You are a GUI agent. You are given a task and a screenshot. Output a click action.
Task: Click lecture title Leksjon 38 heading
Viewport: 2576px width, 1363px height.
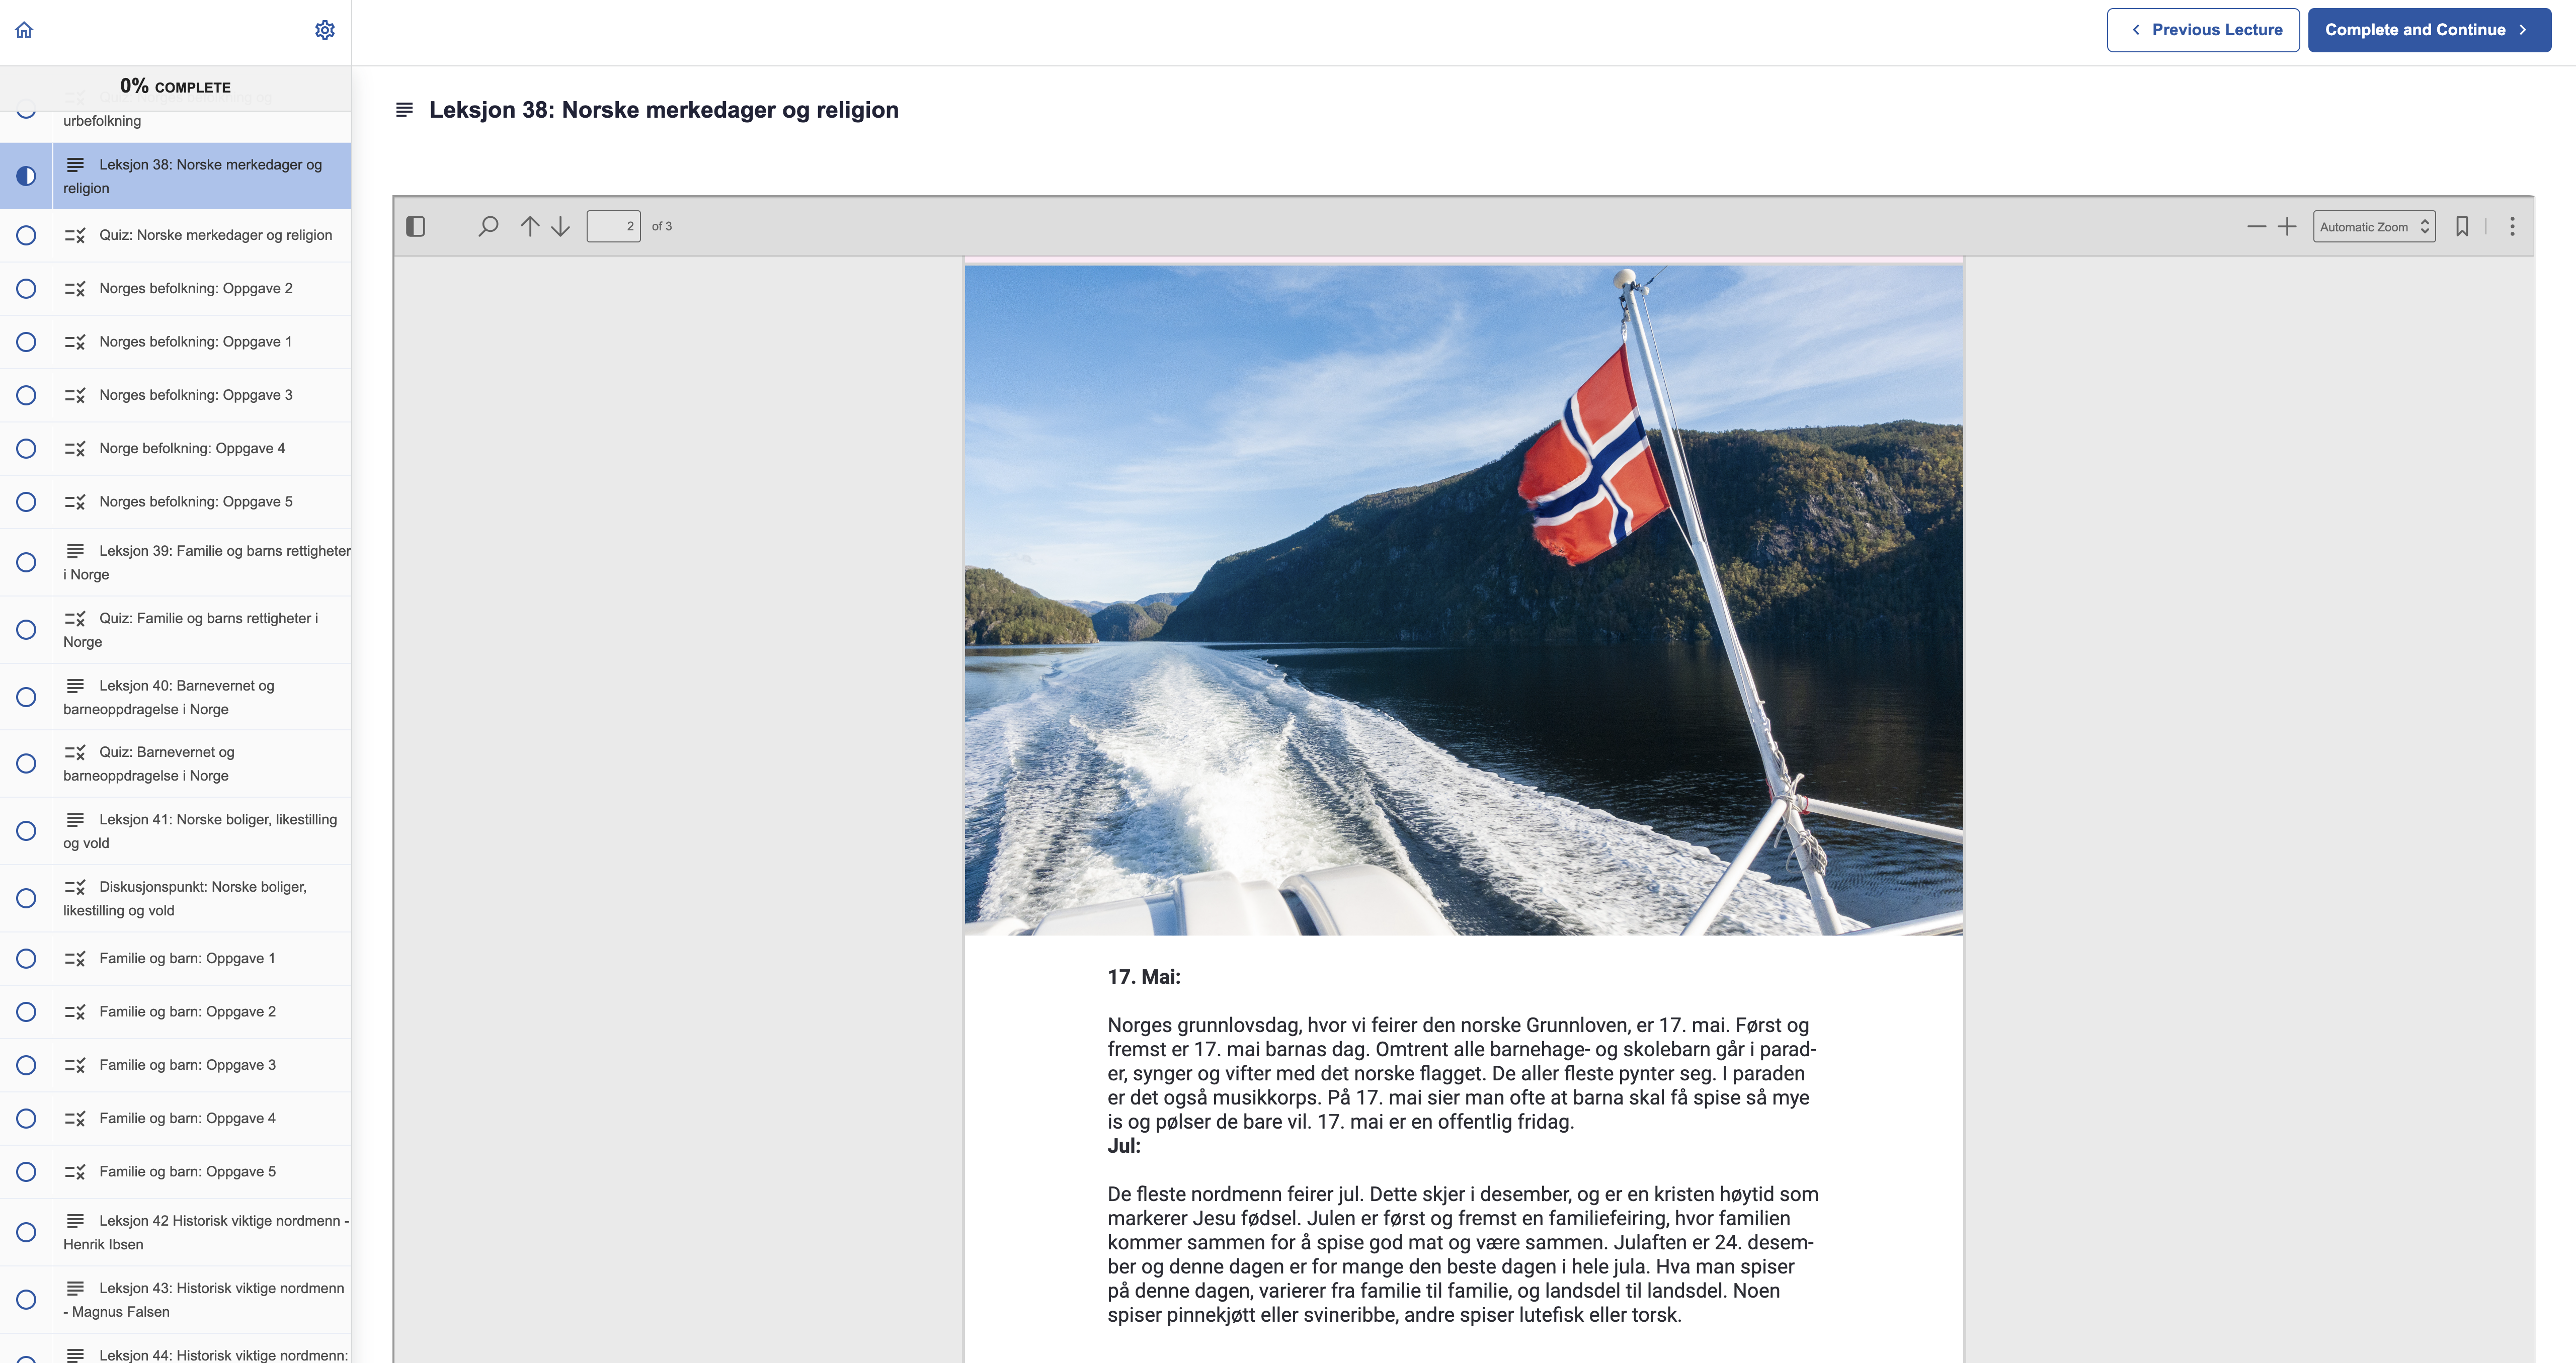pyautogui.click(x=664, y=110)
